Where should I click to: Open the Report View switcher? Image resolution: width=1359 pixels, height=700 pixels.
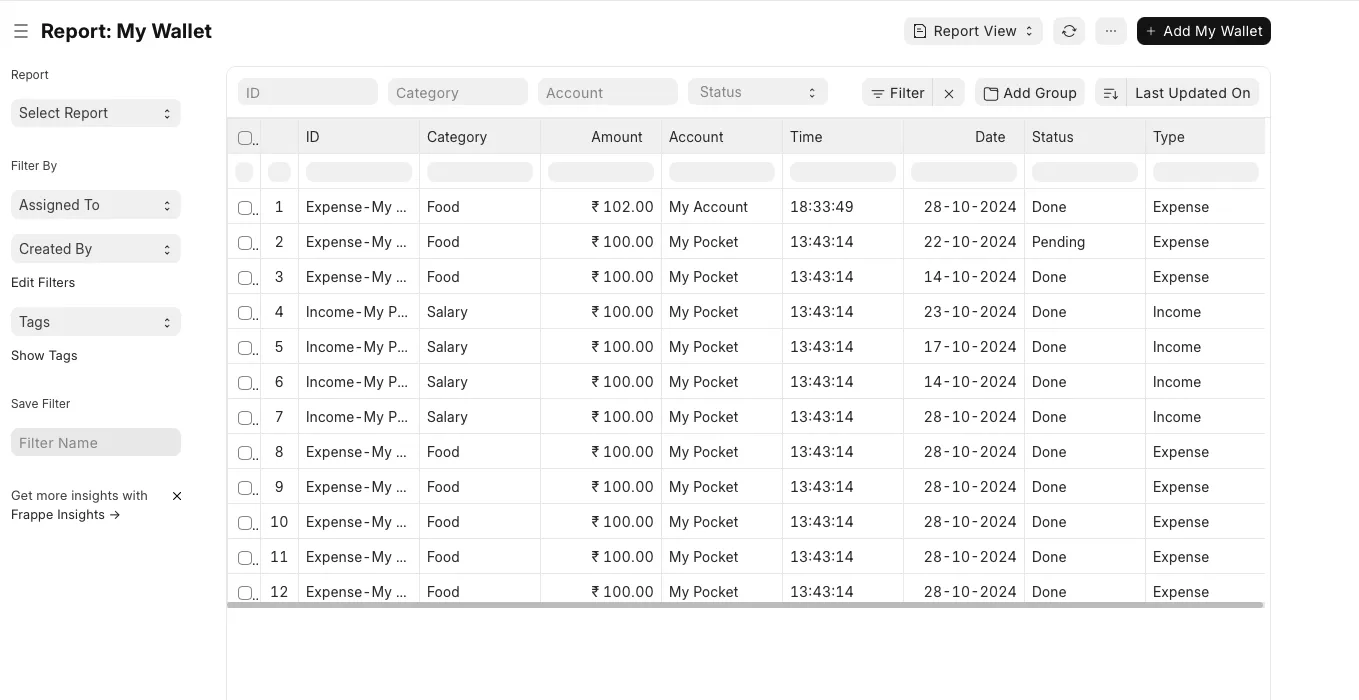[x=973, y=31]
